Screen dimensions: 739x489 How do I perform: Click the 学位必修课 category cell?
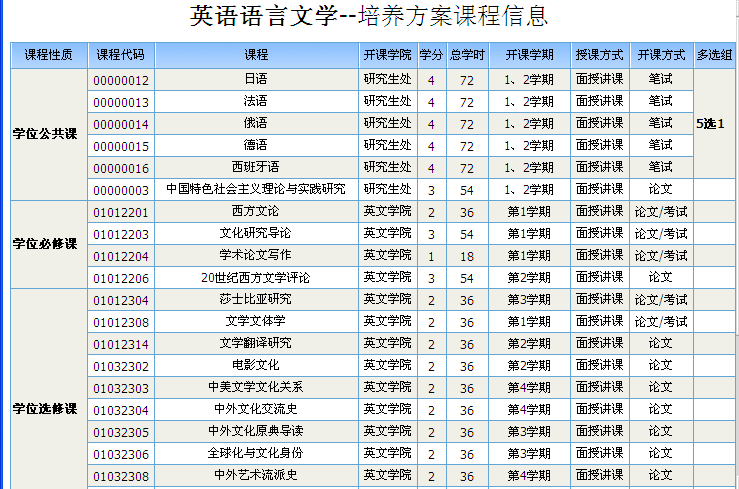point(45,244)
